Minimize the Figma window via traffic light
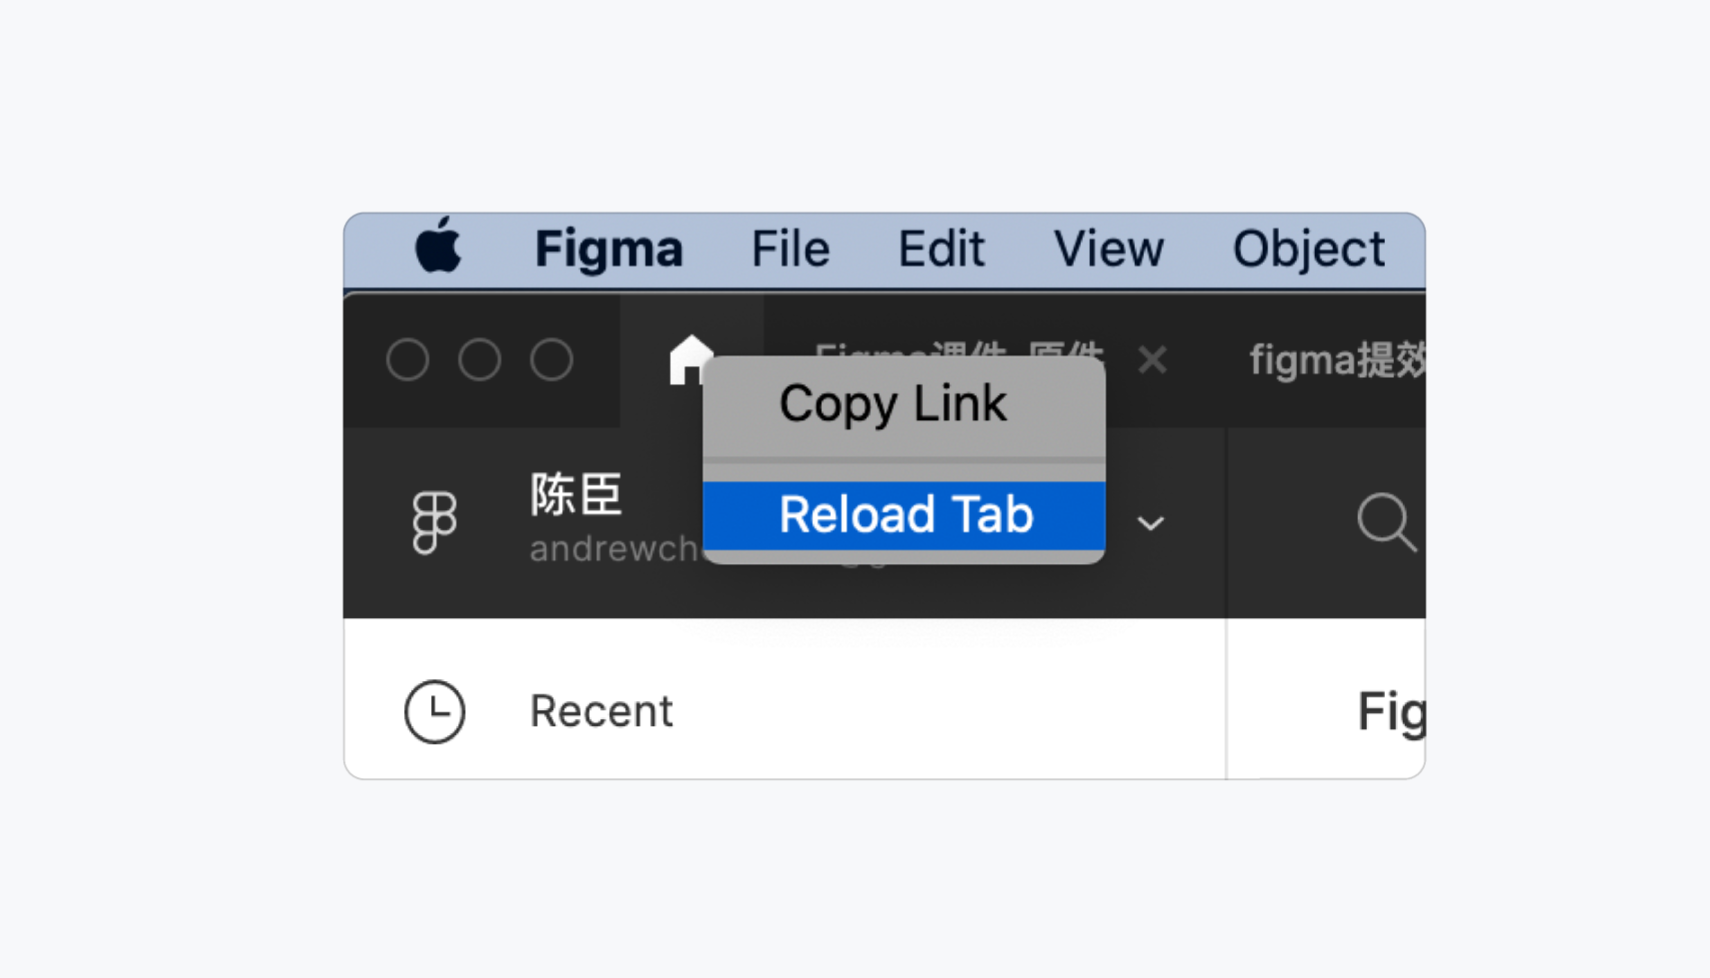 [480, 360]
